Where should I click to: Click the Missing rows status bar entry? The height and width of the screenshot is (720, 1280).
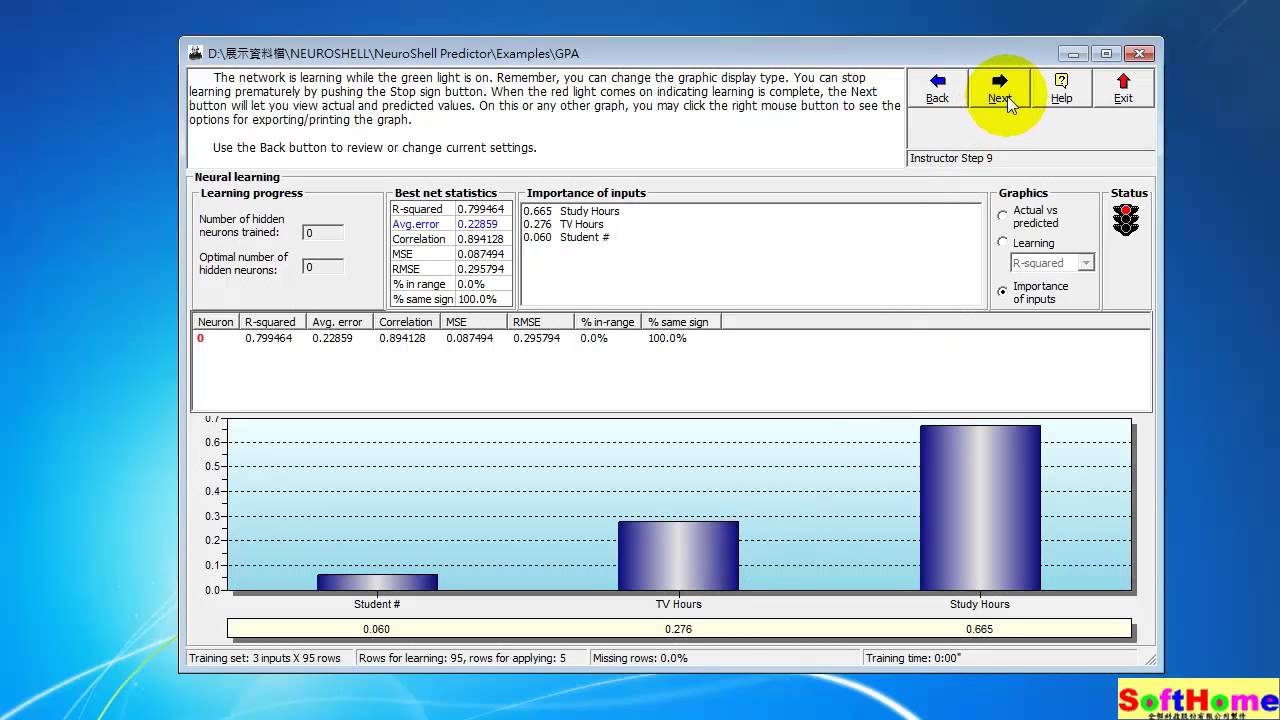(725, 658)
